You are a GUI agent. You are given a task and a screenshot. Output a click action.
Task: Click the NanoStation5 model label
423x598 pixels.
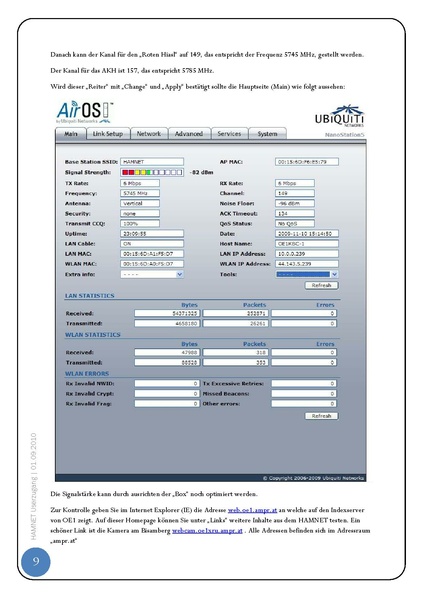[345, 135]
